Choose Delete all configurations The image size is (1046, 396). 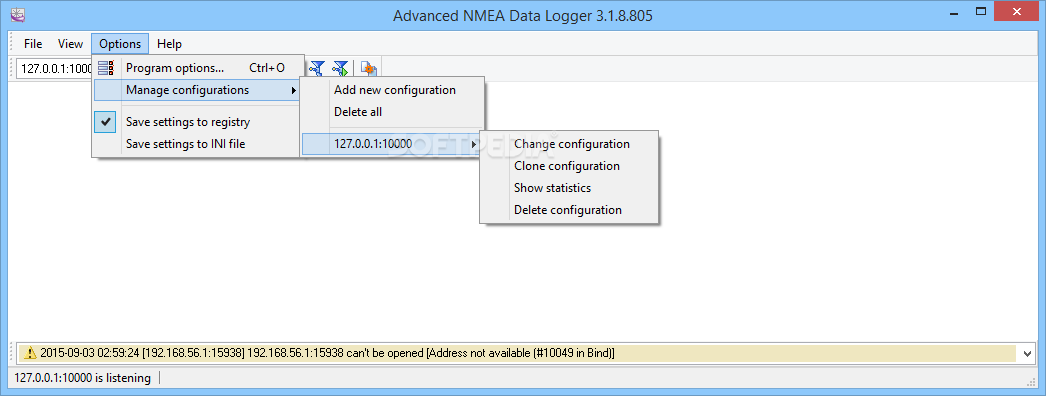[x=392, y=112]
